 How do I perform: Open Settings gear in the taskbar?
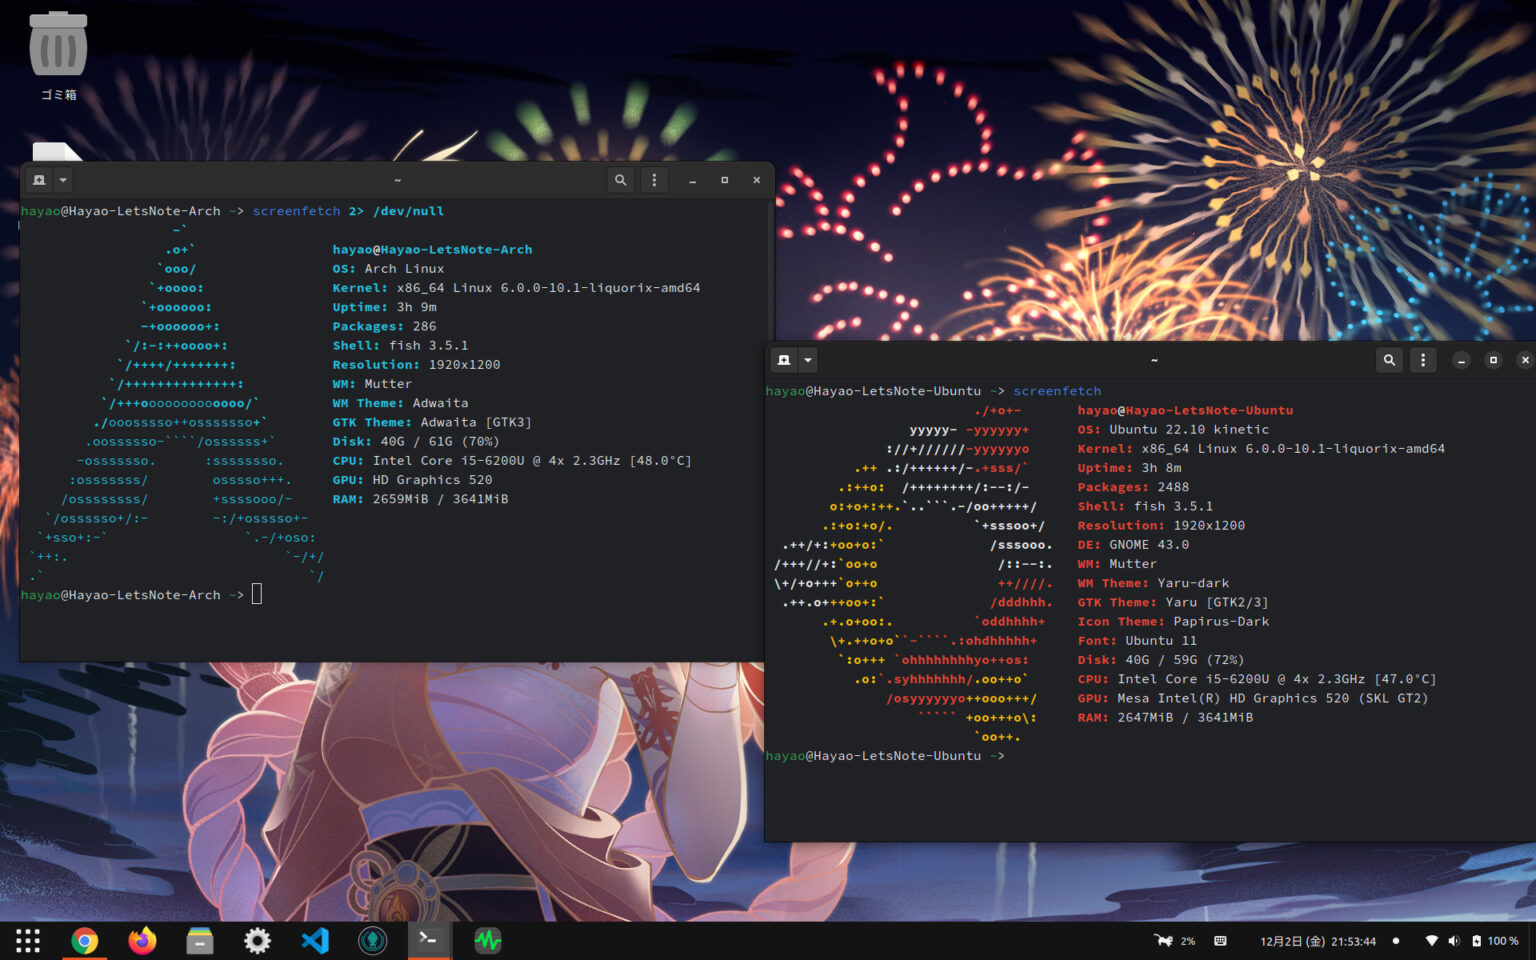(257, 941)
